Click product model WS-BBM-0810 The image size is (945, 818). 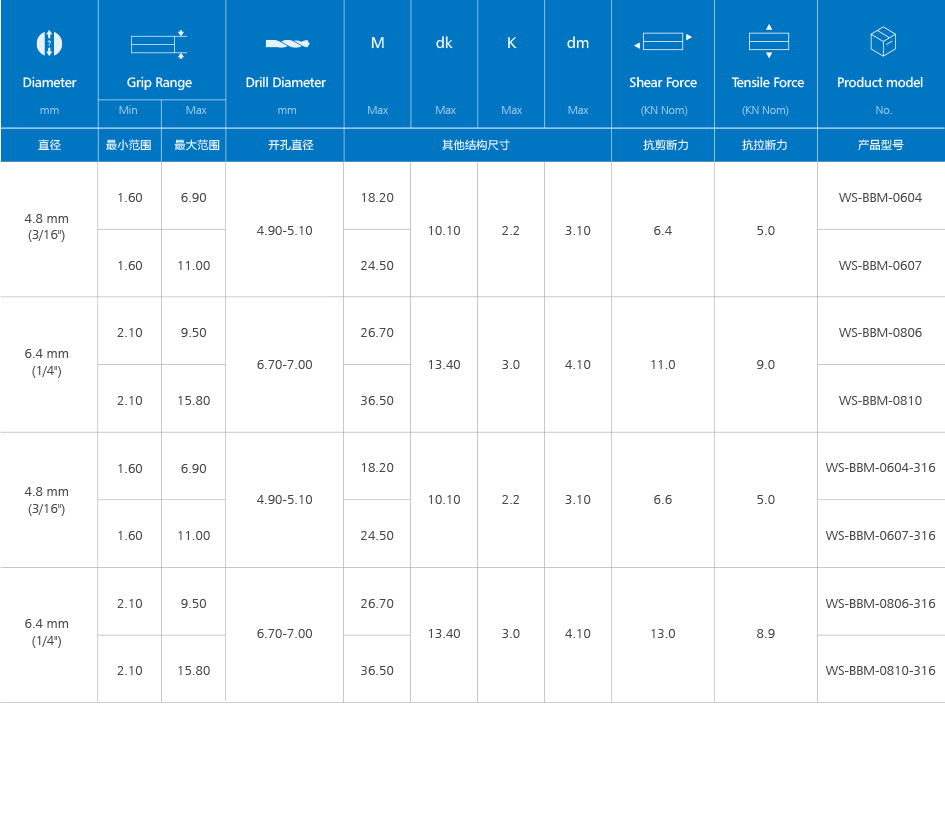pyautogui.click(x=880, y=400)
